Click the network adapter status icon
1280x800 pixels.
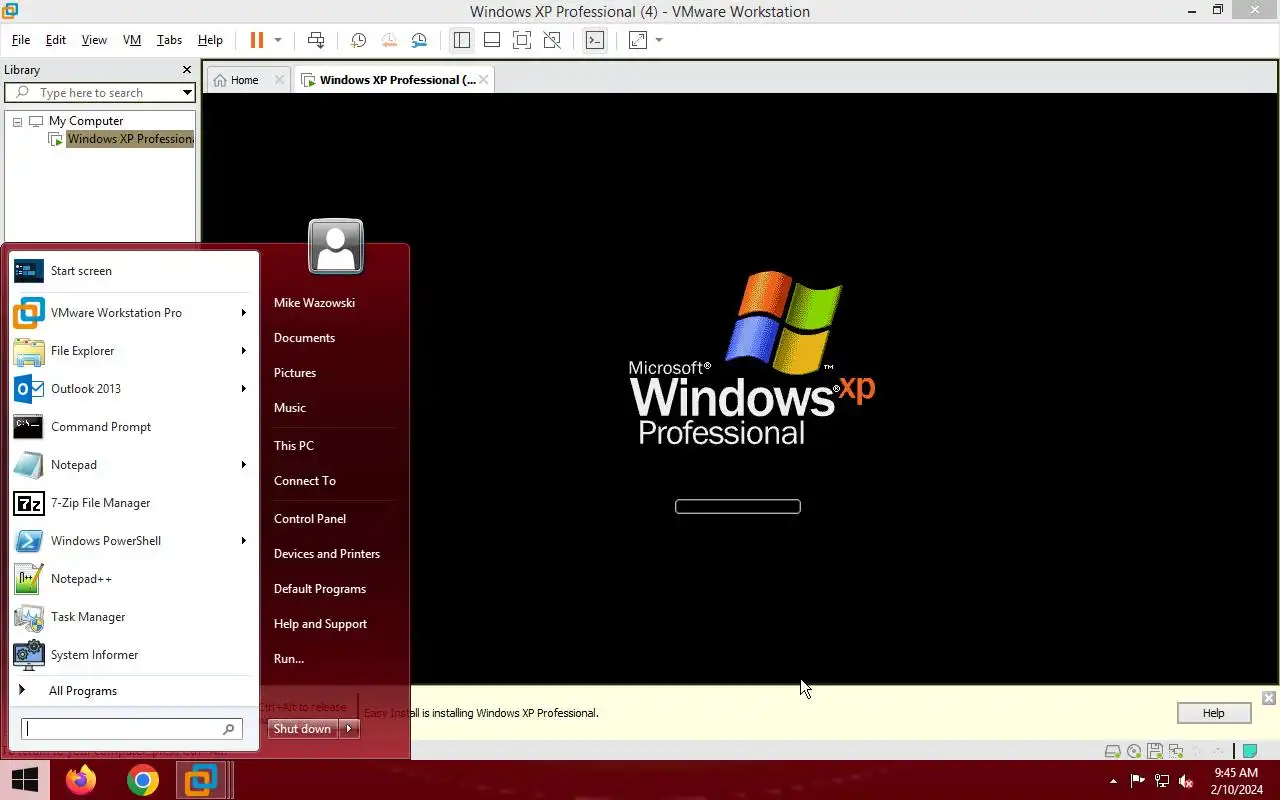click(1176, 751)
